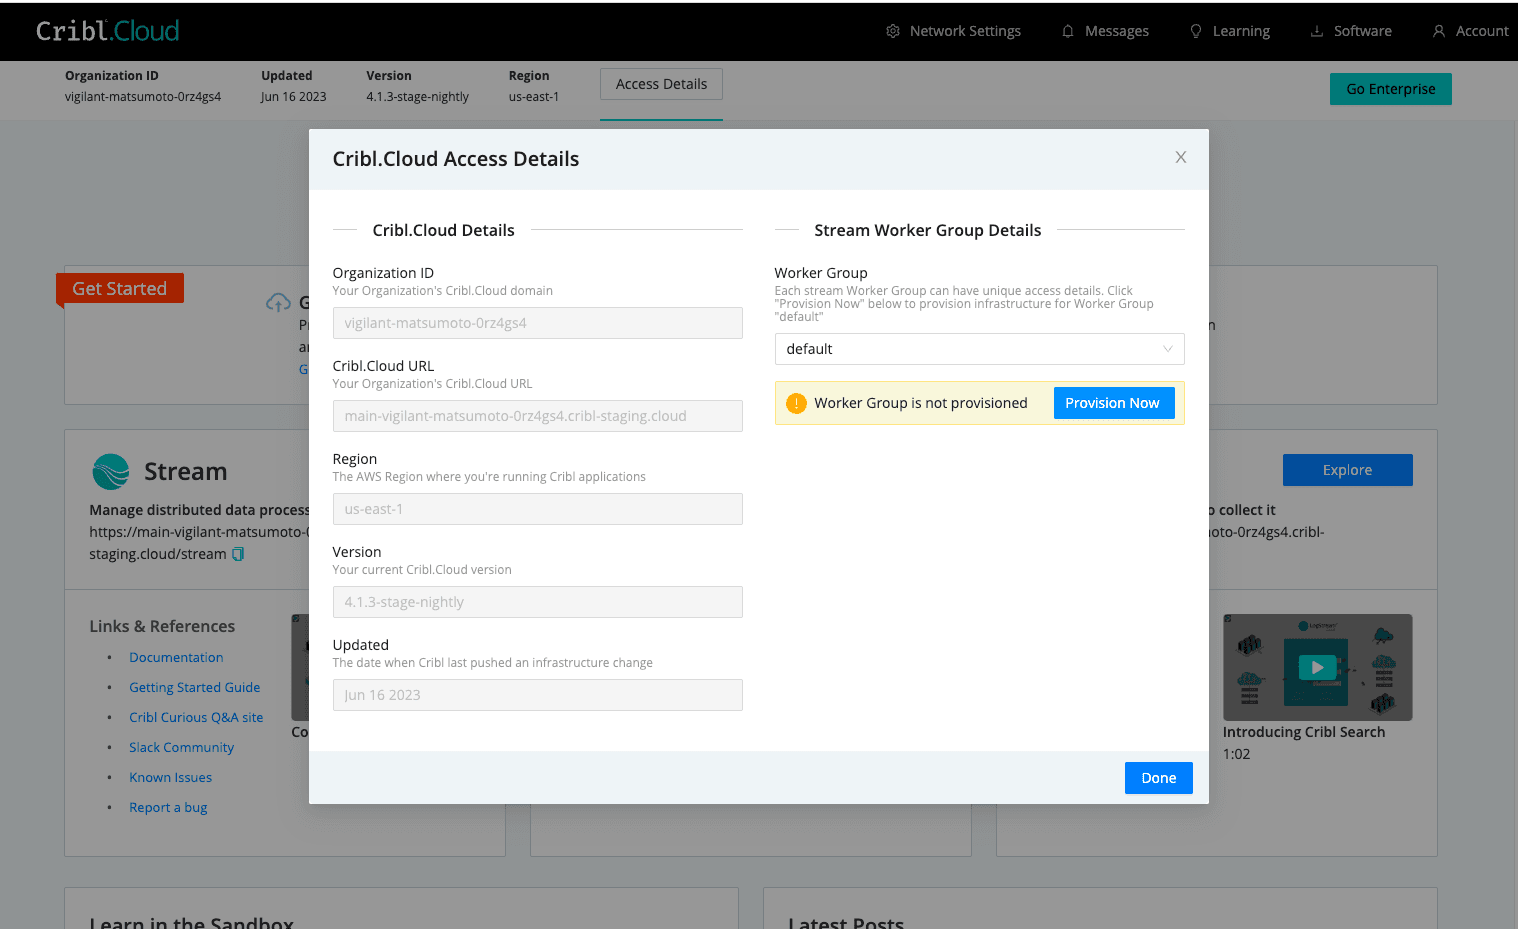
Task: Click the Explore button
Action: click(1347, 470)
